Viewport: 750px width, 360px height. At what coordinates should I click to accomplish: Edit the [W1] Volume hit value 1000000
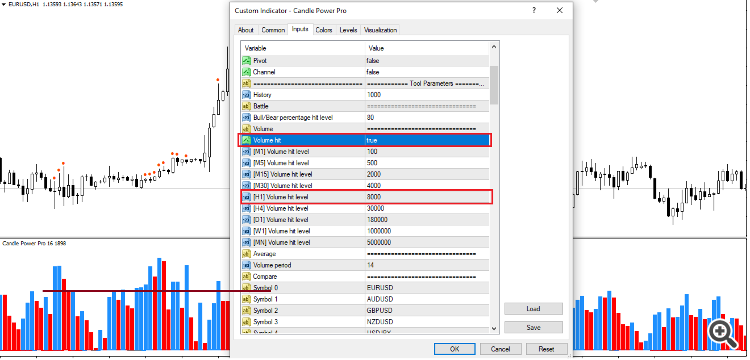379,231
